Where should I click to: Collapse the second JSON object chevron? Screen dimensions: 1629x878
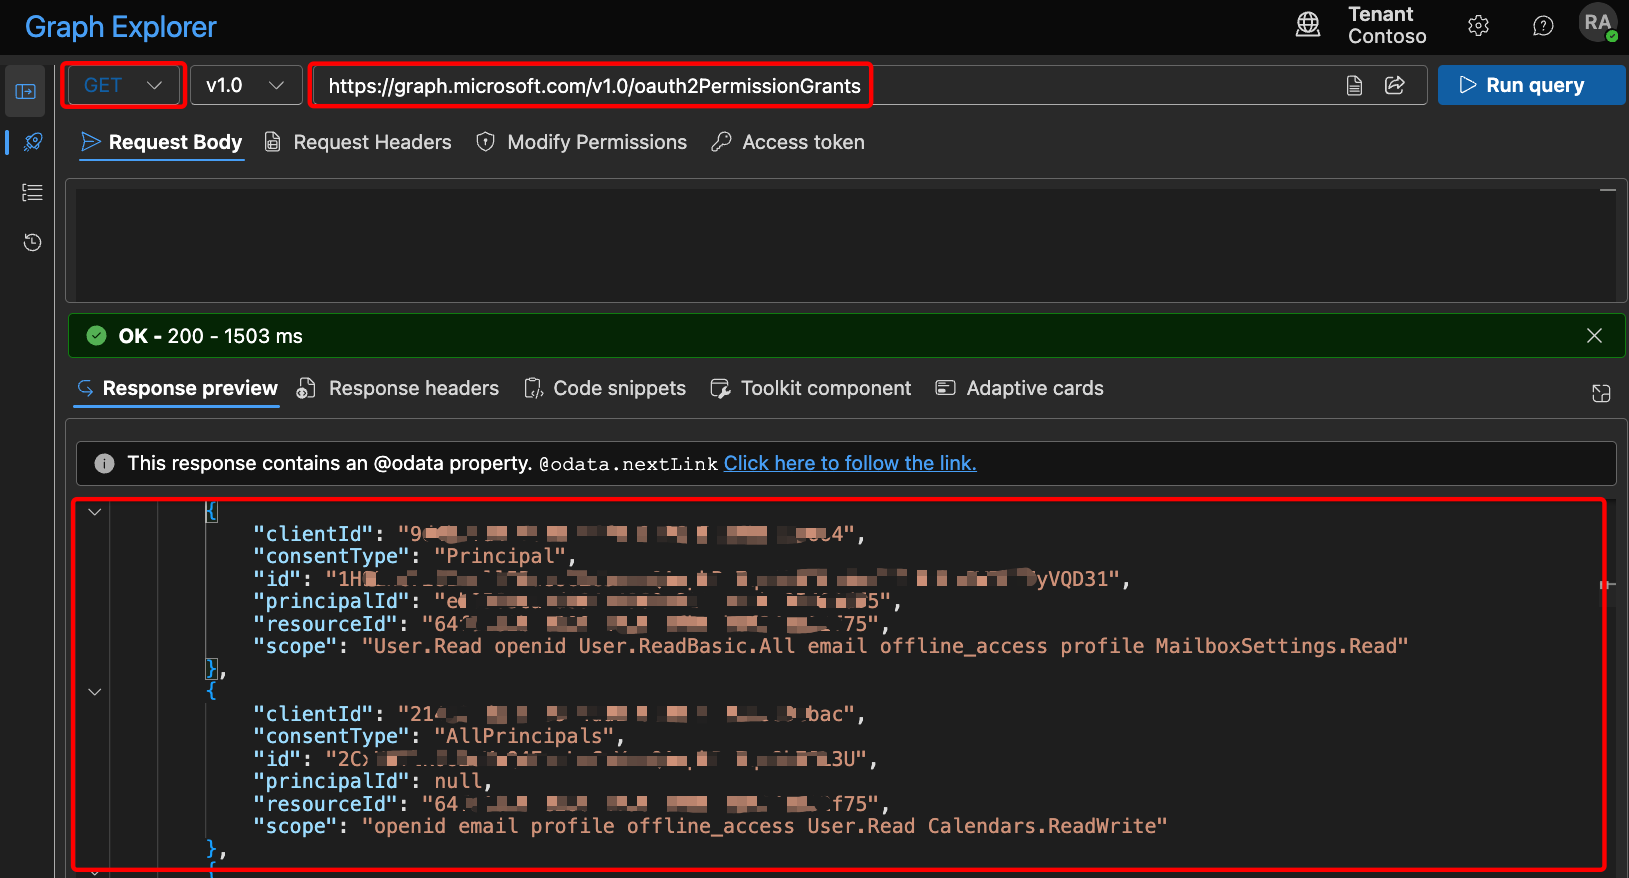[95, 692]
